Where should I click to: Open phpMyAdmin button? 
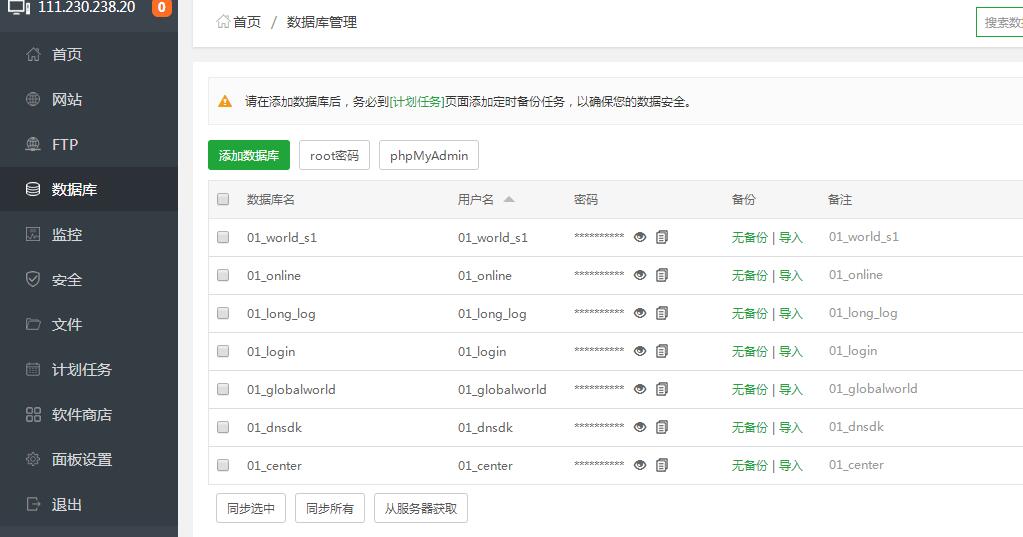(x=429, y=156)
